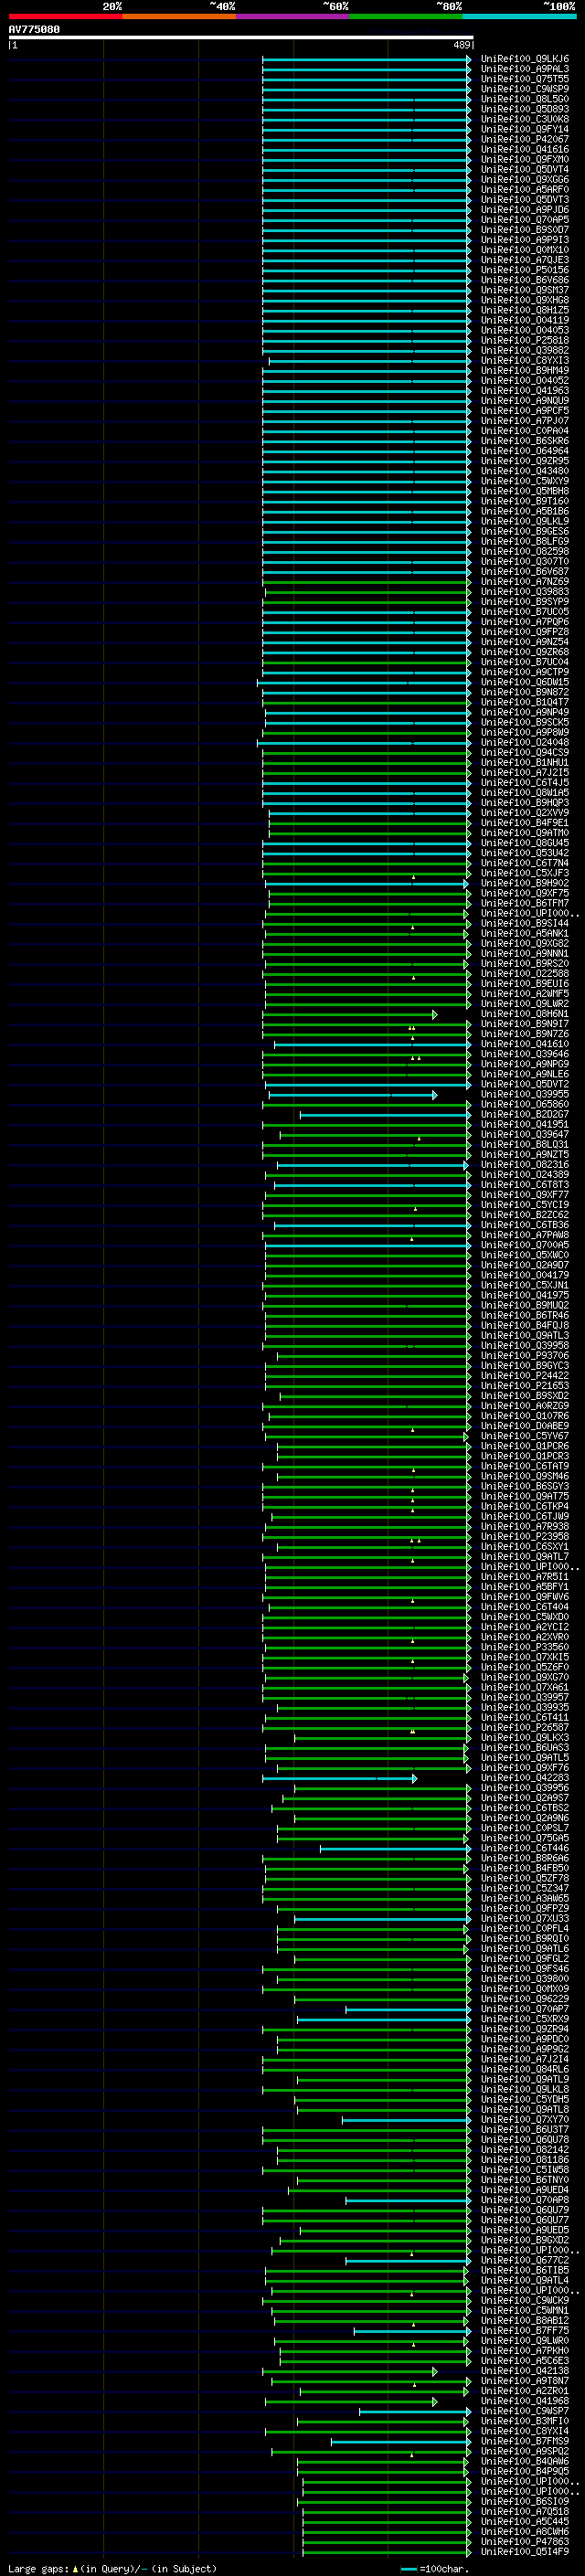
Task: Click the cyan alignment bar for UniRef100_C6T446
Action: tap(395, 1848)
